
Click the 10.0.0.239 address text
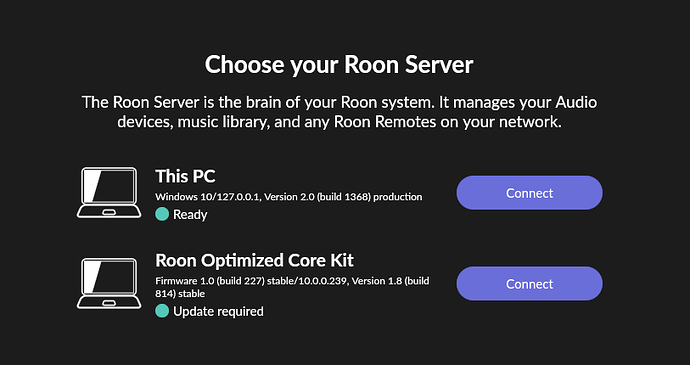coord(316,281)
